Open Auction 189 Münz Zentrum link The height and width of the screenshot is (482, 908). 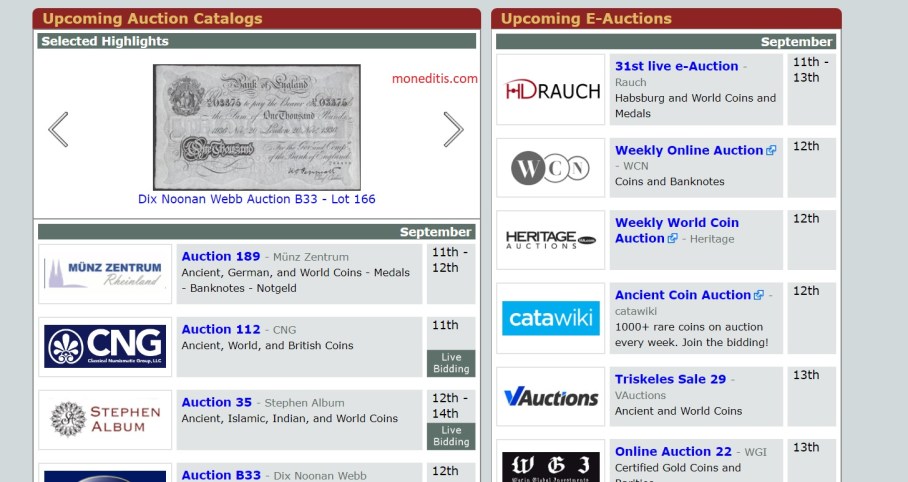(221, 256)
